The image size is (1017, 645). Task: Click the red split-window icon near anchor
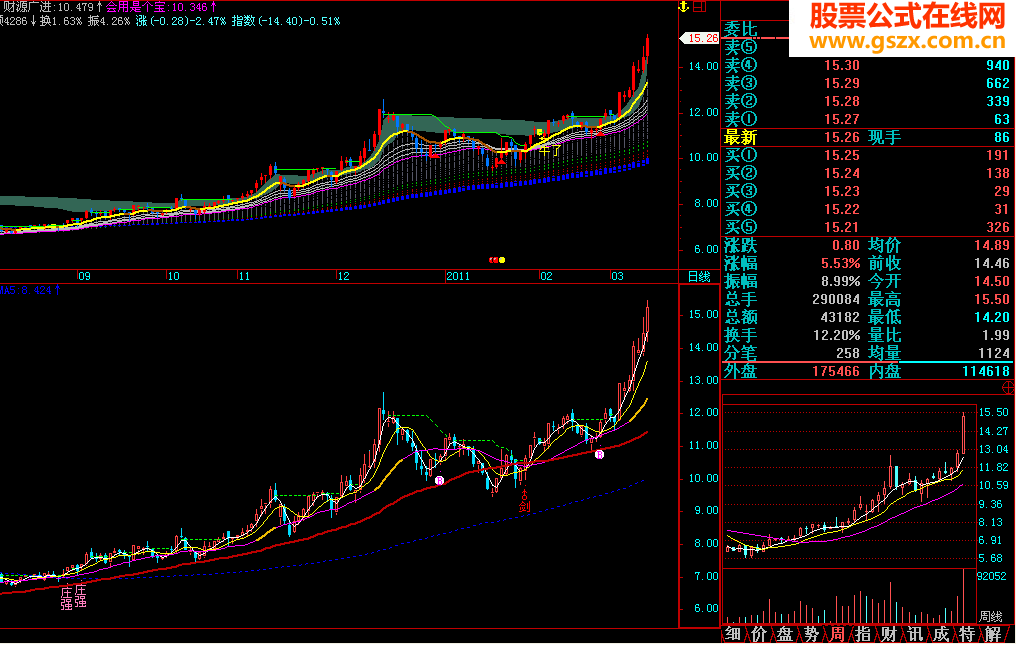(700, 7)
